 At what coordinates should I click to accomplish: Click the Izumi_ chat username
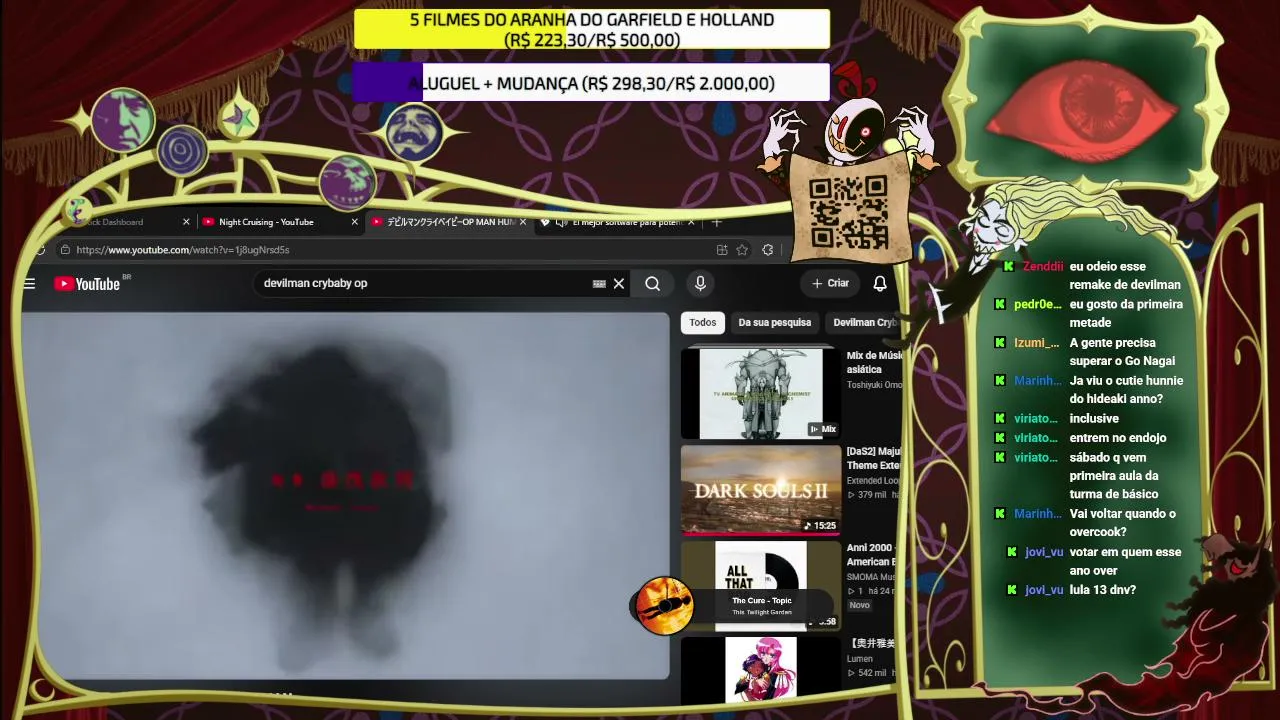pyautogui.click(x=1036, y=343)
